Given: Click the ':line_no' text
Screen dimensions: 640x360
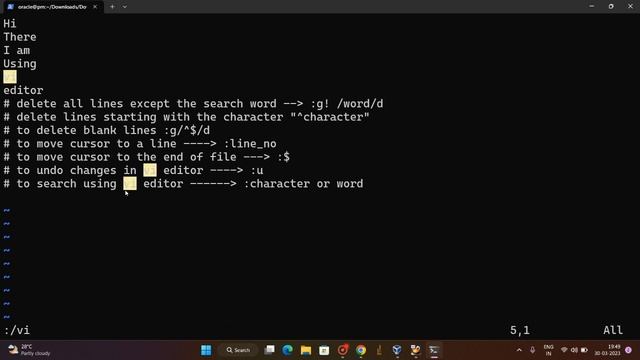Looking at the screenshot, I should pyautogui.click(x=250, y=144).
